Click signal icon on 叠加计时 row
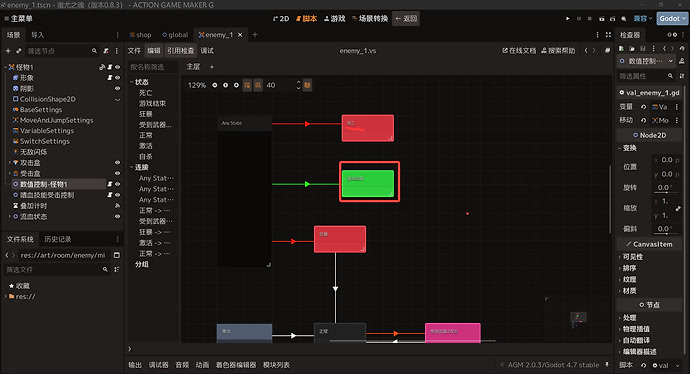The image size is (690, 374). click(117, 206)
